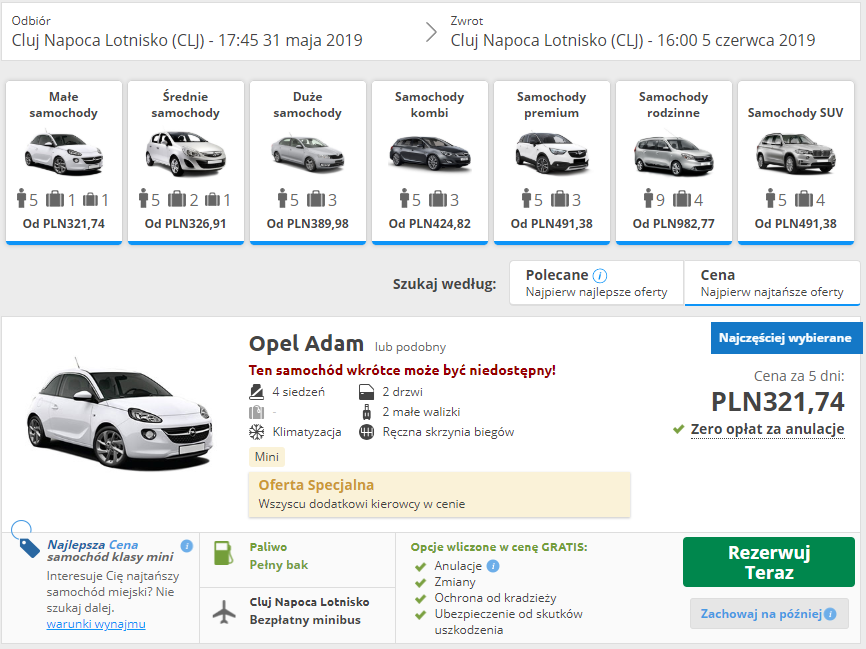Image resolution: width=866 pixels, height=649 pixels.
Task: Click info icon beside Anulacje option
Action: [x=493, y=566]
